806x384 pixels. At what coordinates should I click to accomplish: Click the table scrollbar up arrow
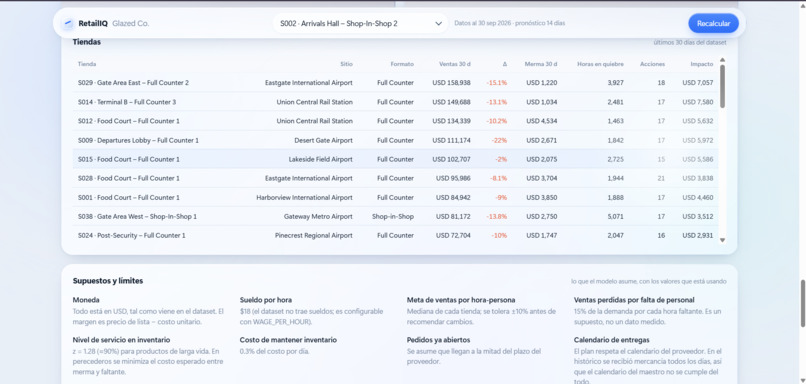(x=722, y=60)
